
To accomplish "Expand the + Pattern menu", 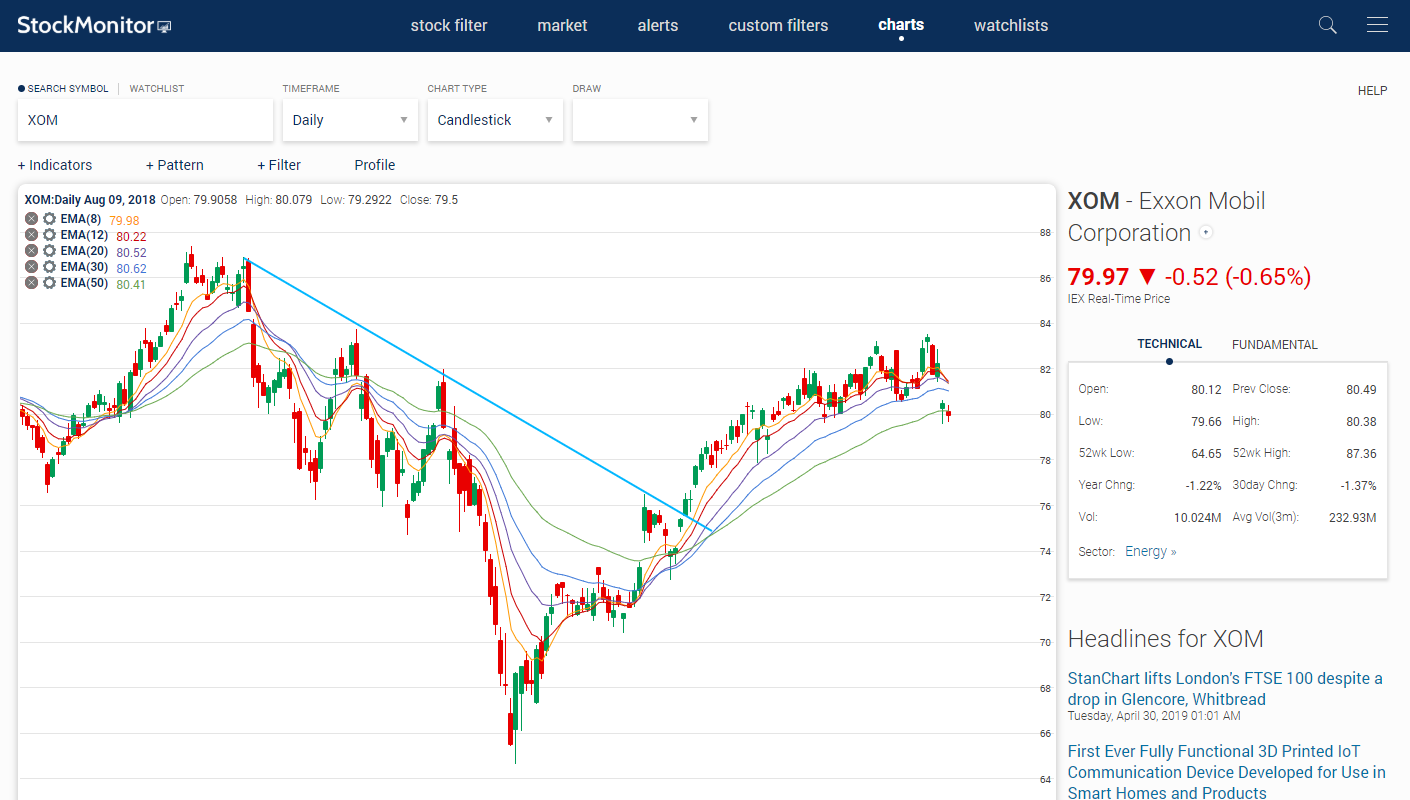I will [x=175, y=165].
